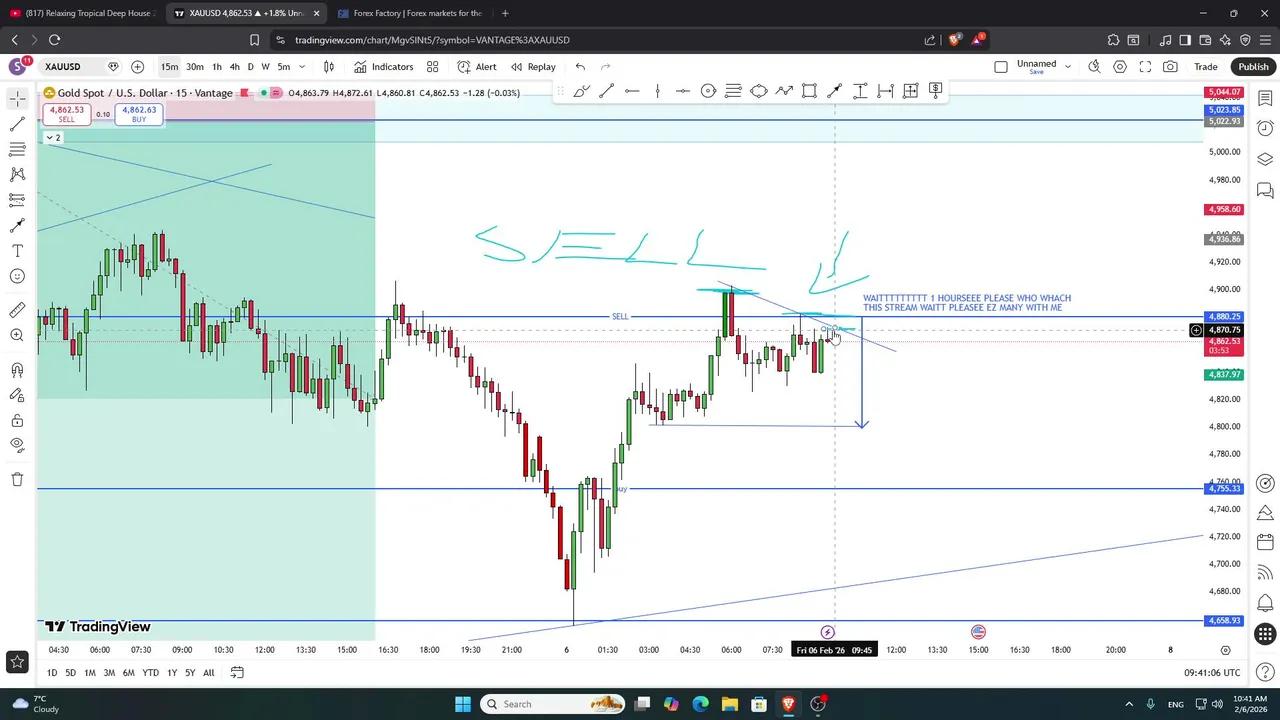Open the emoji icons tool
Image resolution: width=1280 pixels, height=720 pixels.
tap(17, 277)
